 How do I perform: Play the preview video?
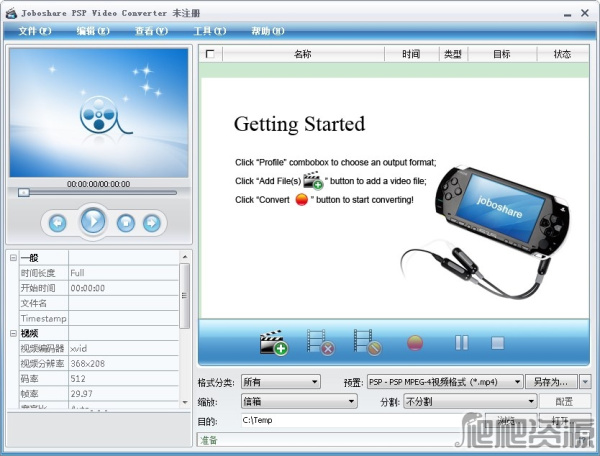tap(93, 221)
